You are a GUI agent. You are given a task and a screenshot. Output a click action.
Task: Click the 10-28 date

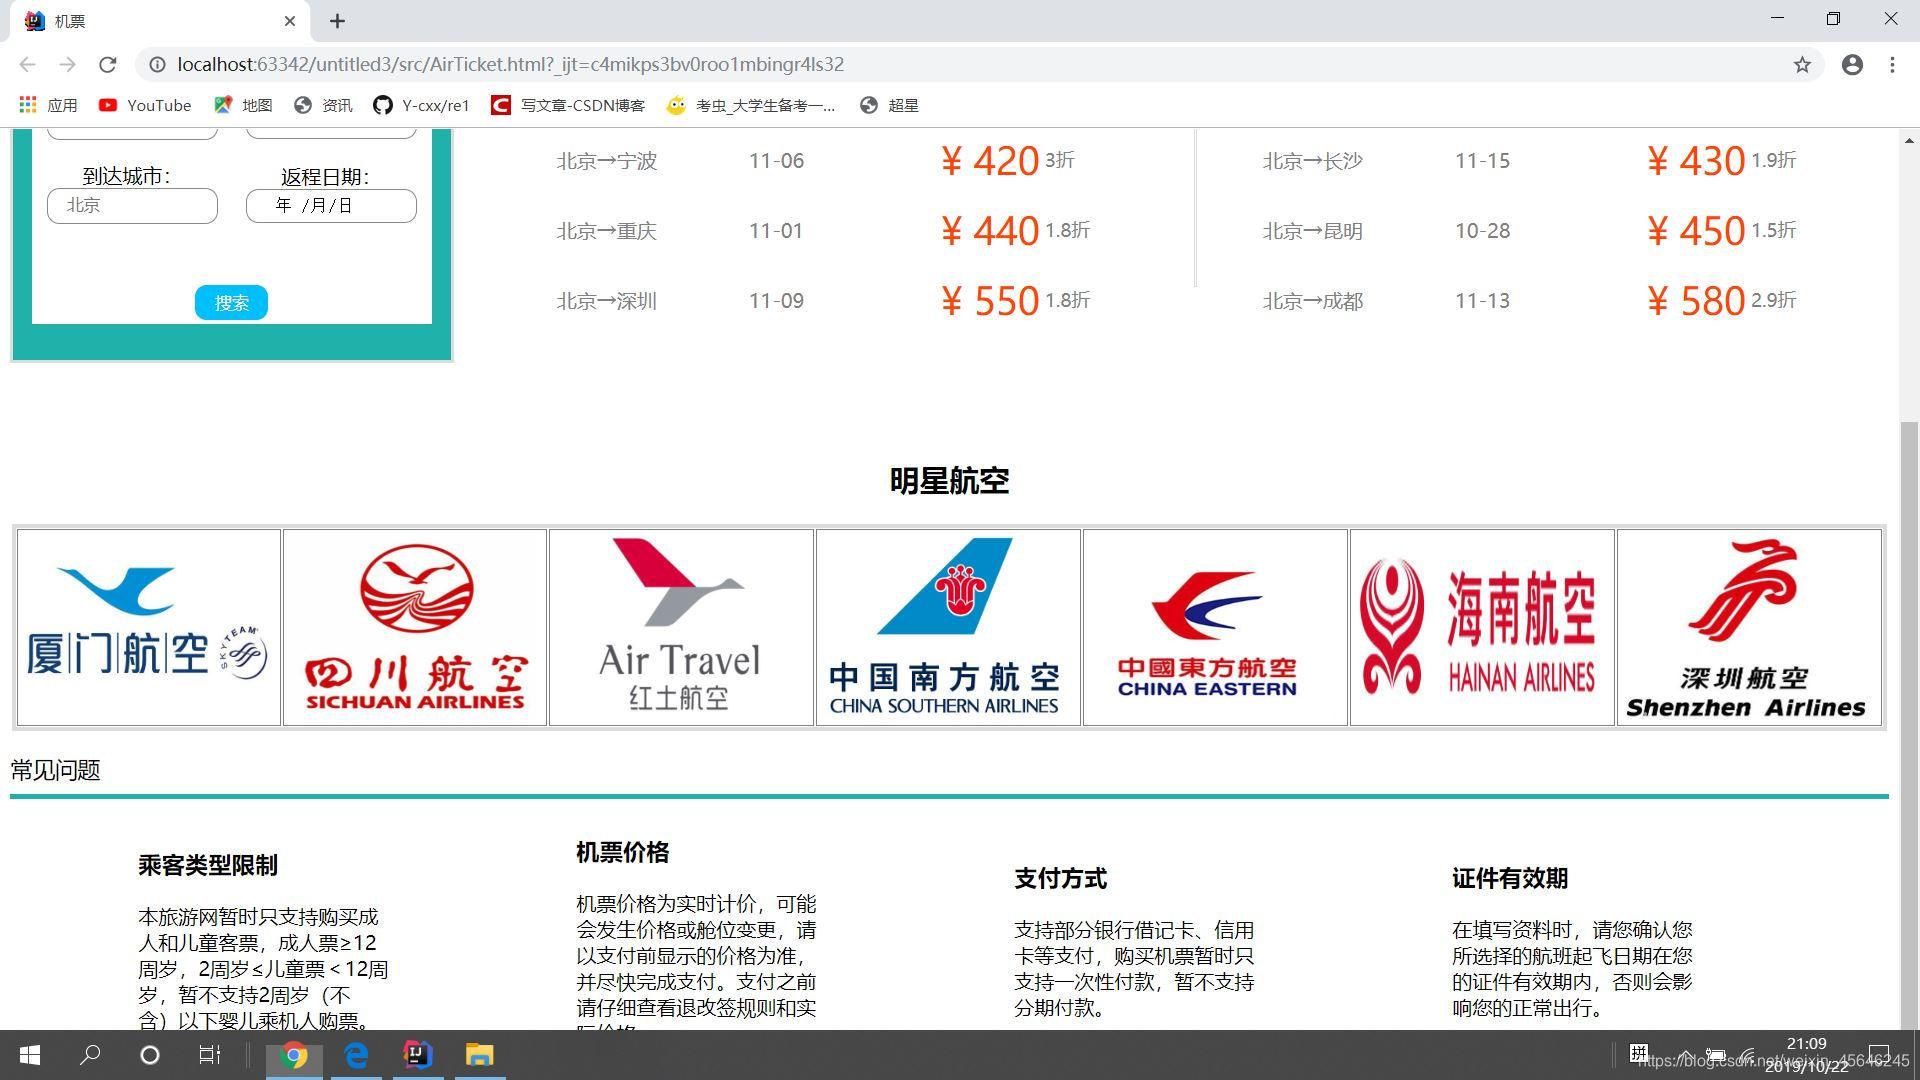[x=1482, y=231]
